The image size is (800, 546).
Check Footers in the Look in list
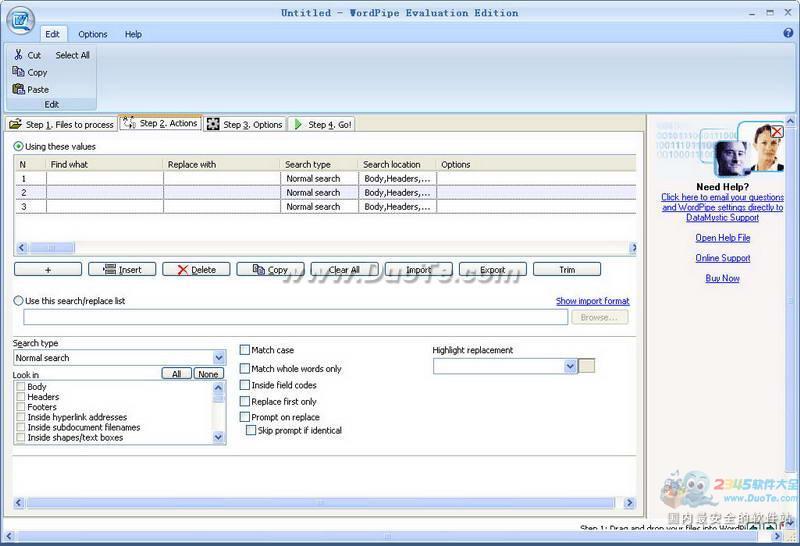point(21,407)
